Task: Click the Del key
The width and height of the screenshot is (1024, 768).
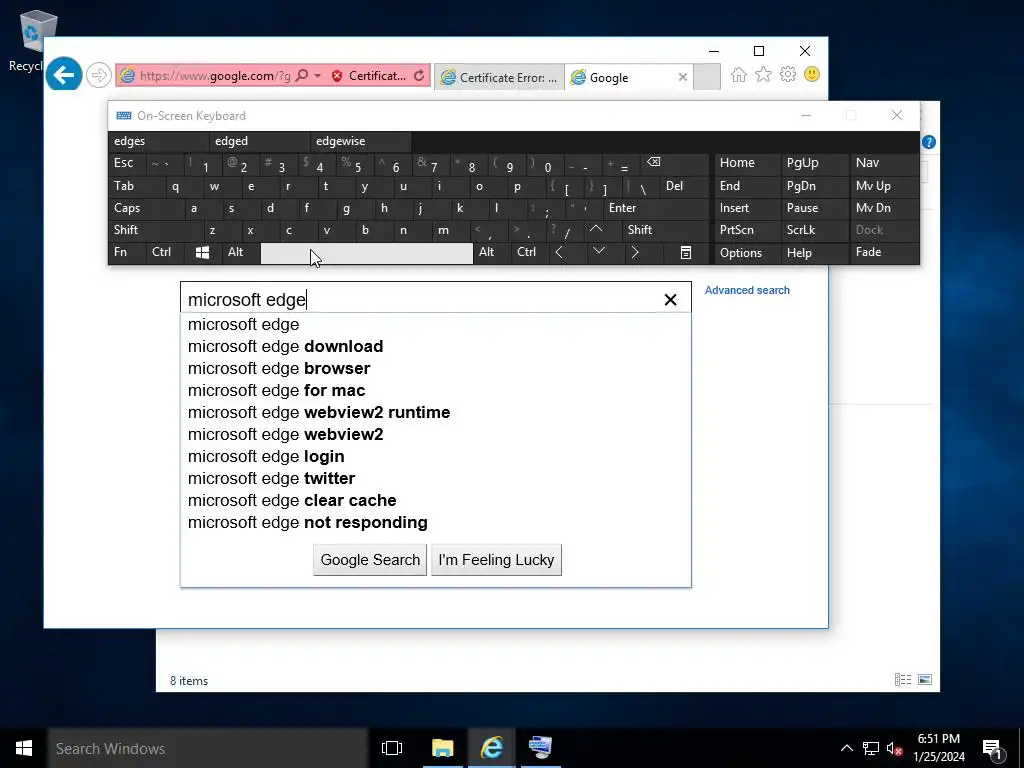Action: pos(684,186)
